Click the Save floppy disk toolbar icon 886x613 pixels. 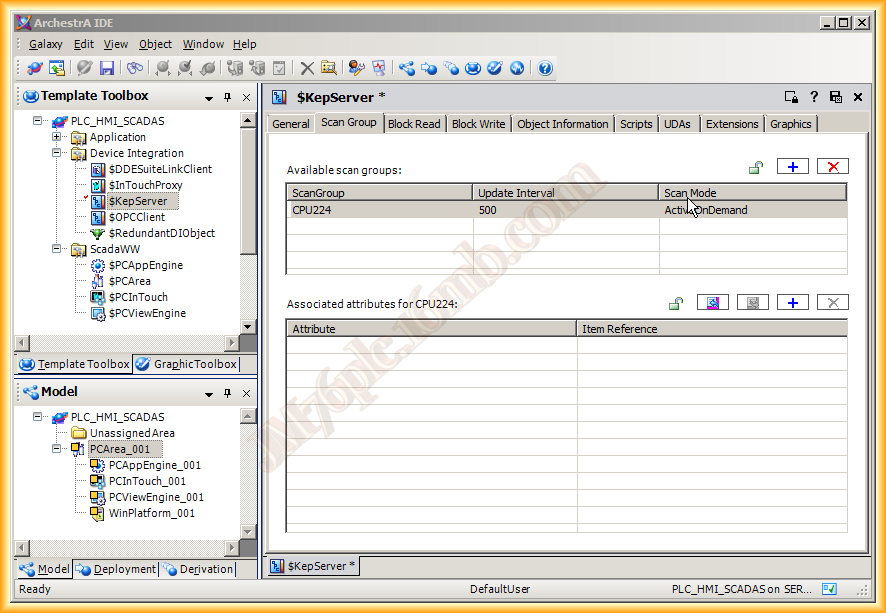point(107,68)
